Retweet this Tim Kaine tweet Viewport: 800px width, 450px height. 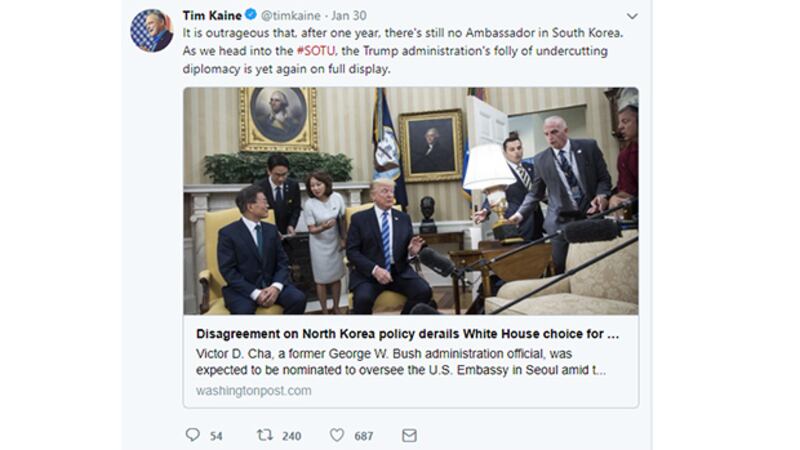pyautogui.click(x=264, y=435)
